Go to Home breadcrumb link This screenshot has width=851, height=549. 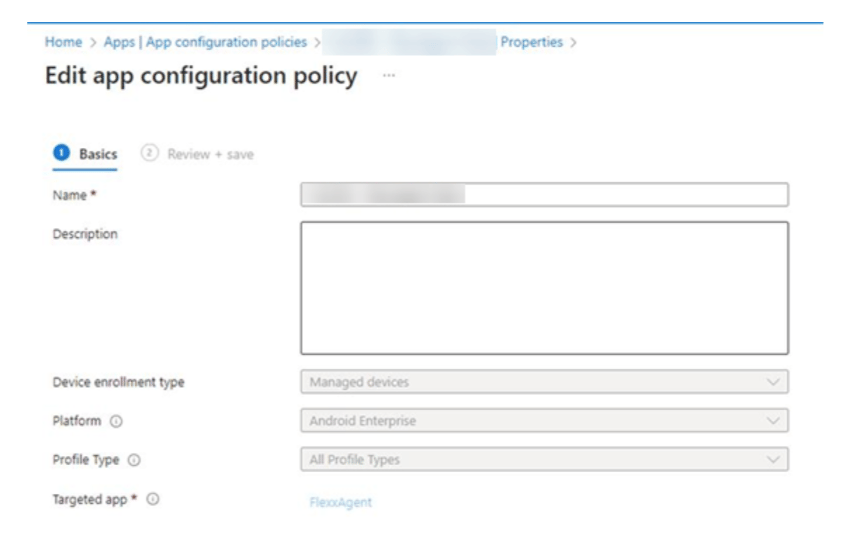tap(63, 42)
